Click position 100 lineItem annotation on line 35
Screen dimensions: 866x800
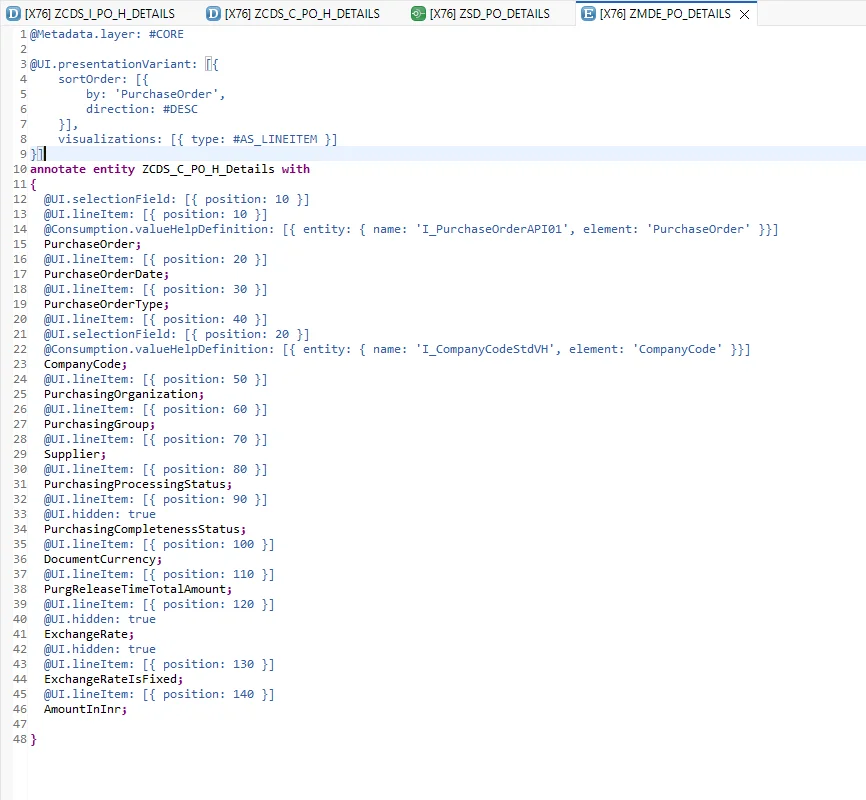tap(159, 544)
